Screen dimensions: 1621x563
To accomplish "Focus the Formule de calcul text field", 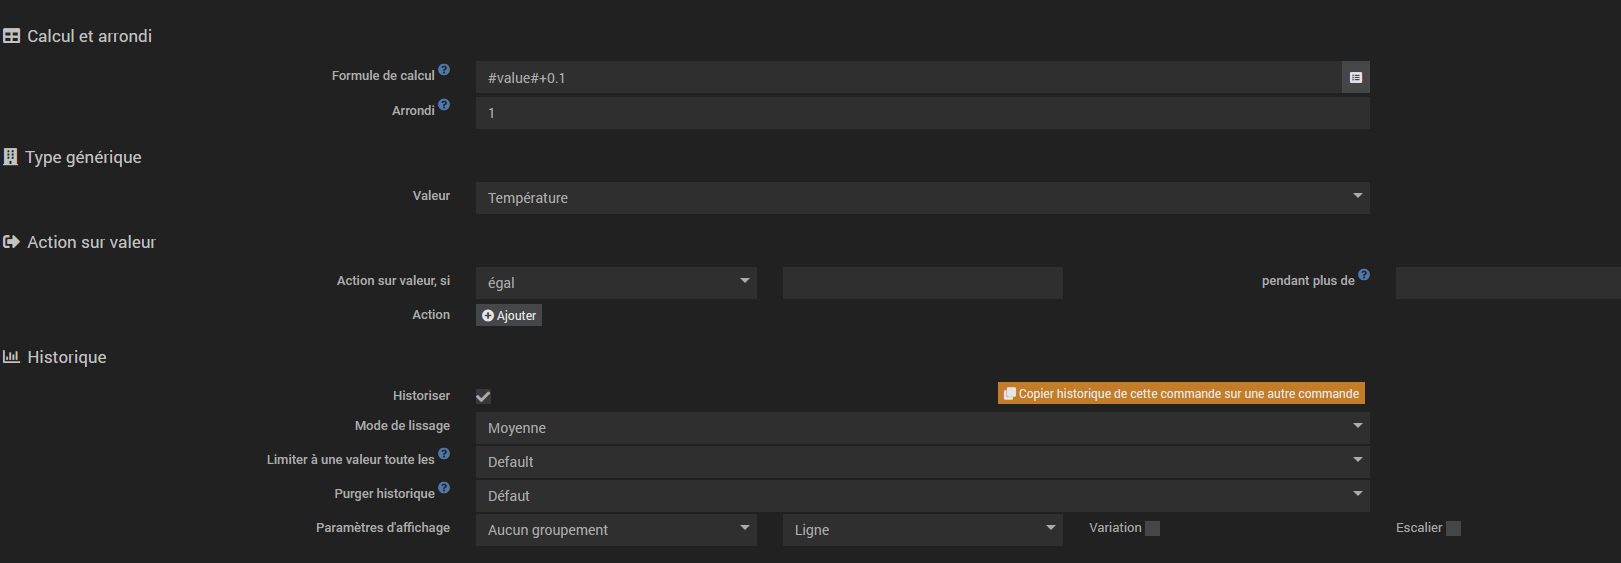I will (908, 78).
